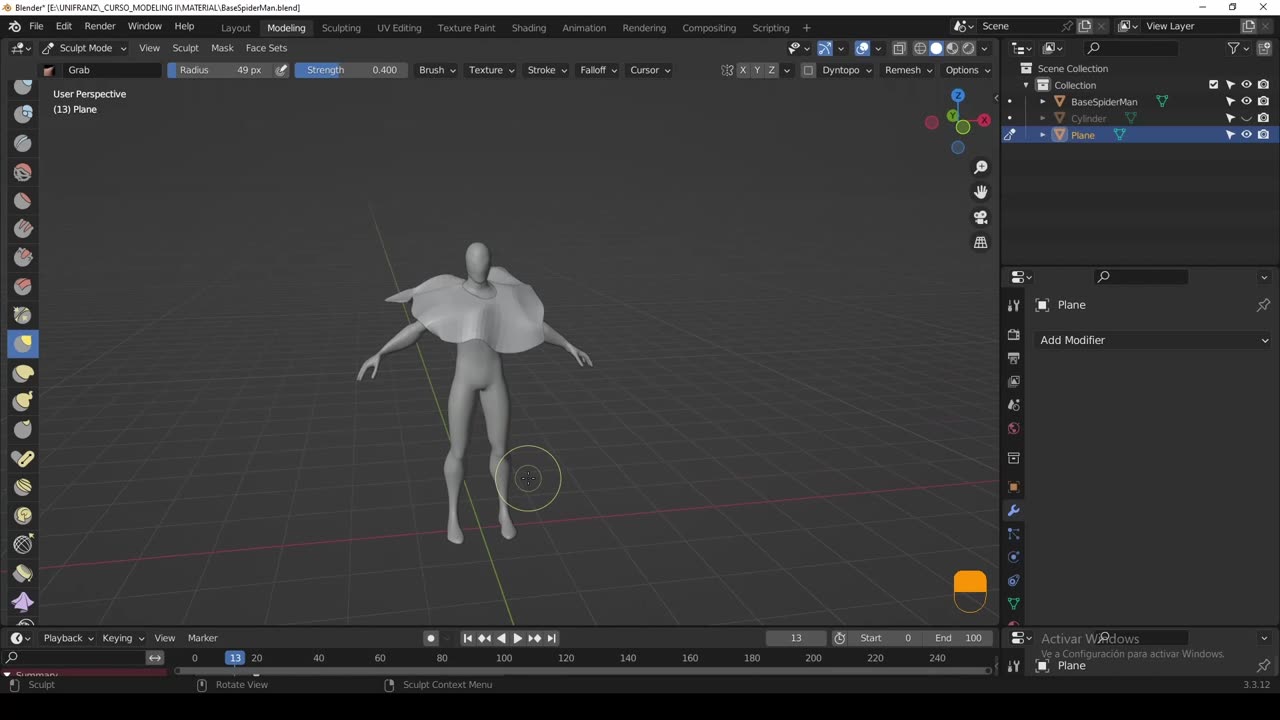This screenshot has height=720, width=1280.
Task: Jump to the timeline end frame
Action: (x=551, y=638)
